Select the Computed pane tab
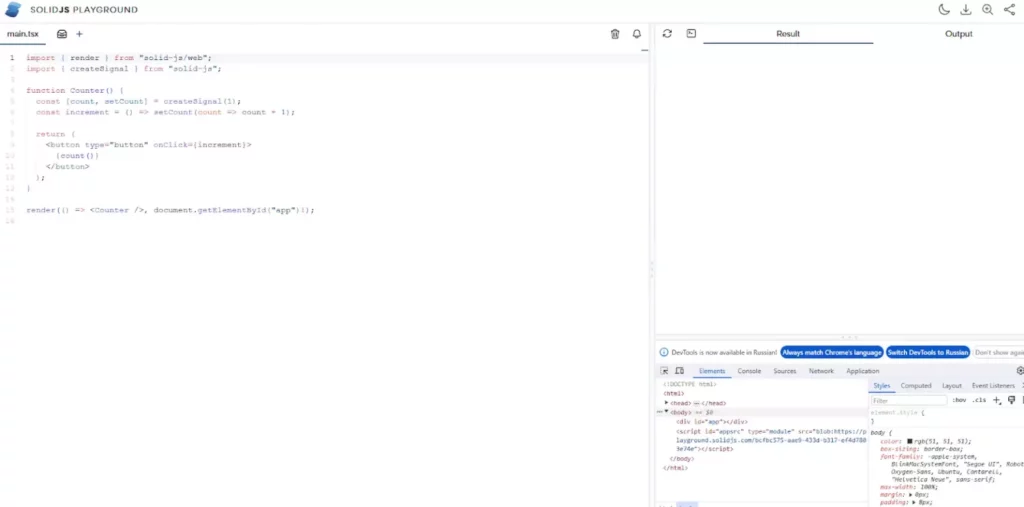 916,386
